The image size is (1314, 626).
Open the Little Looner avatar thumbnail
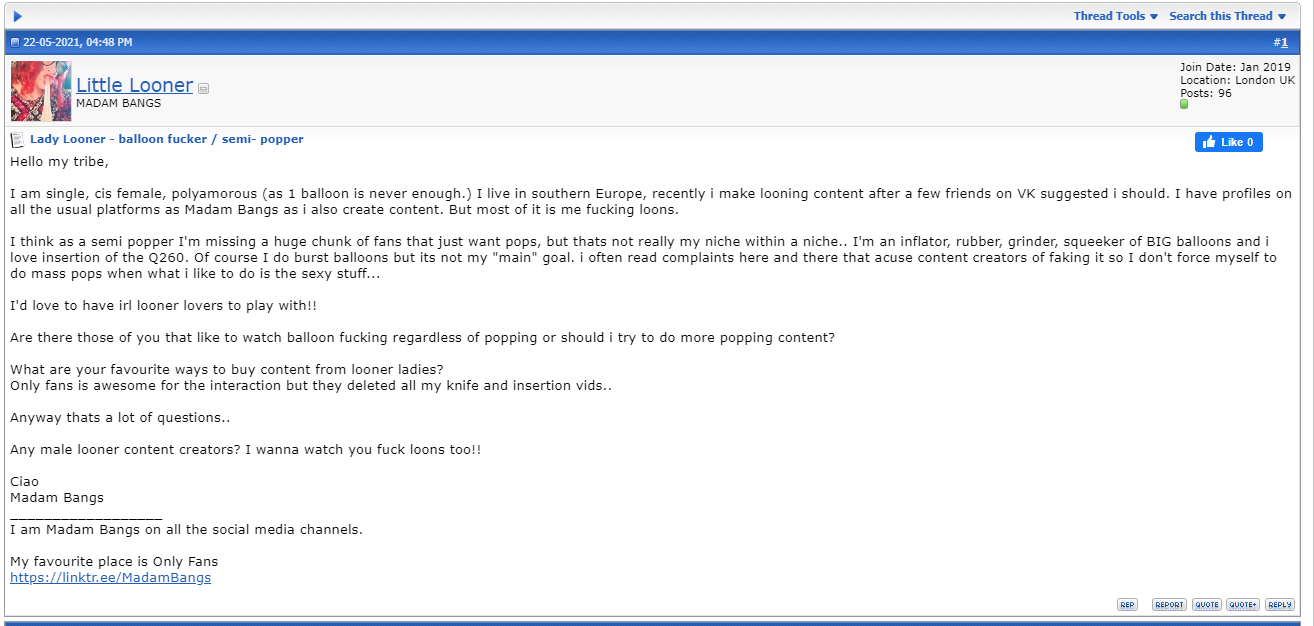(41, 91)
